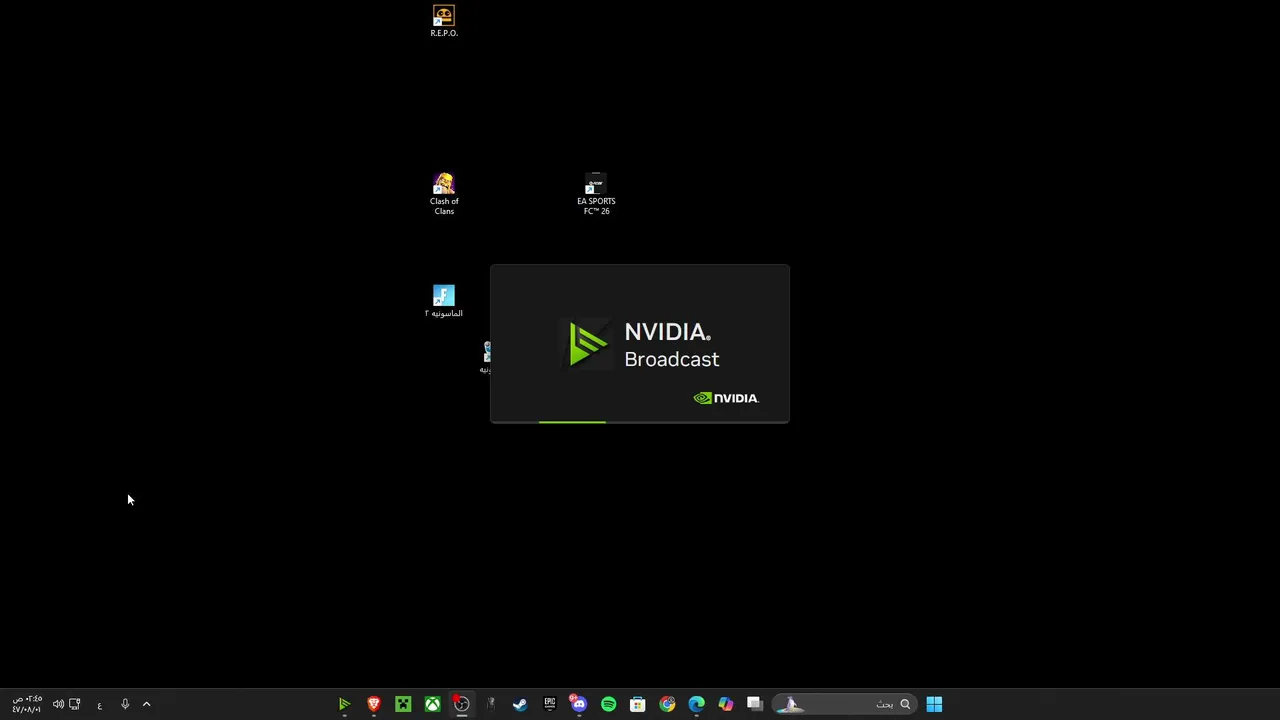The image size is (1280, 720).
Task: Click the dim mouse-shaped icon in taskbar
Action: tap(490, 705)
